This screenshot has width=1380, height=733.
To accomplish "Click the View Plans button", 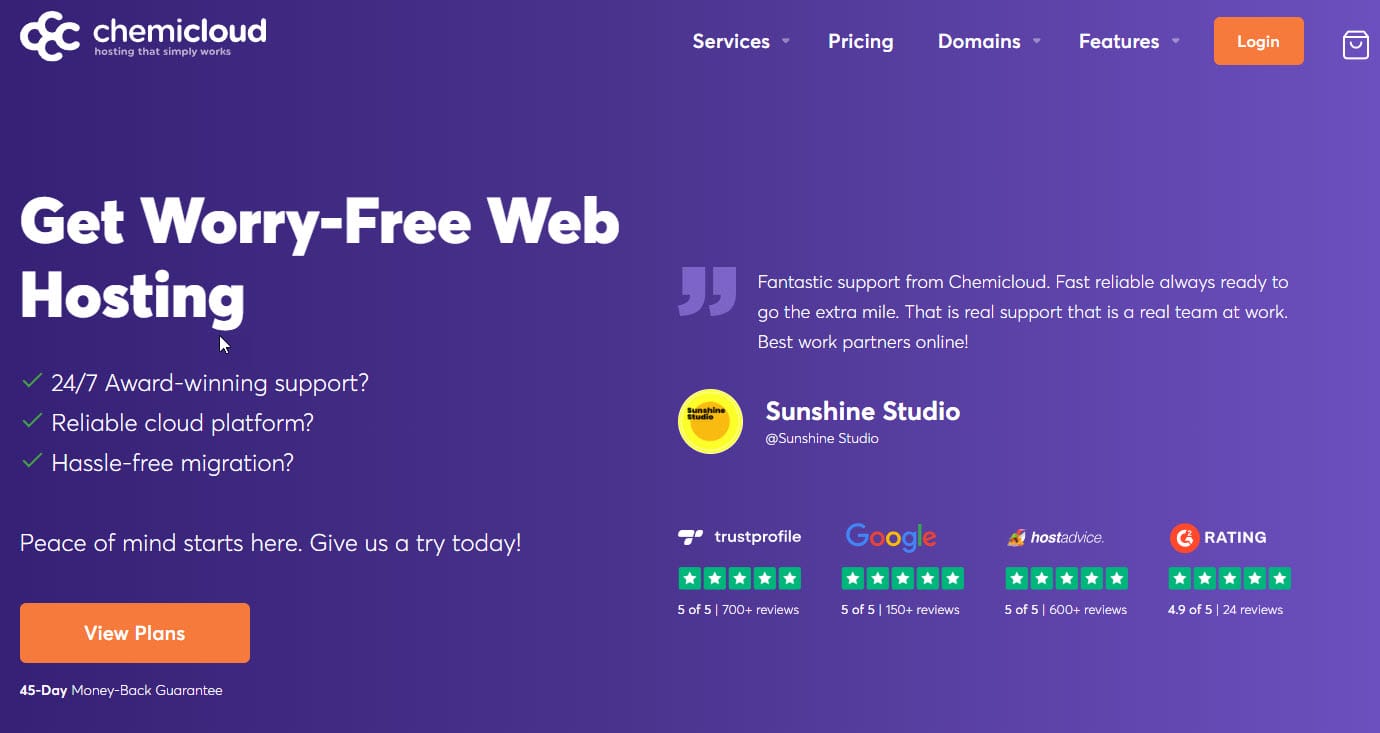I will [x=135, y=632].
